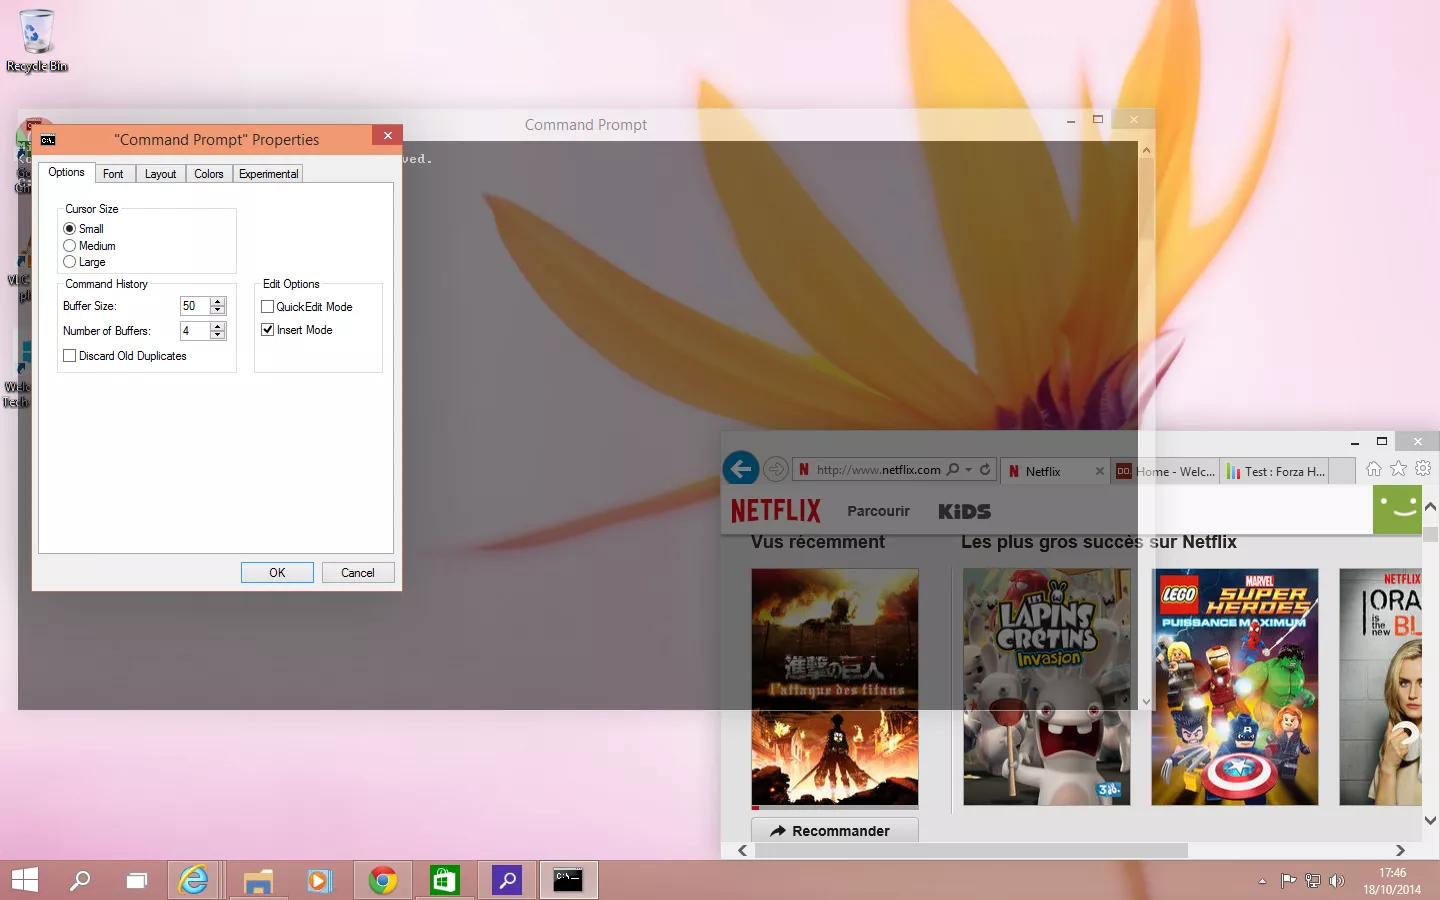Click the Number of Buffers field
The image size is (1440, 900).
tap(195, 331)
